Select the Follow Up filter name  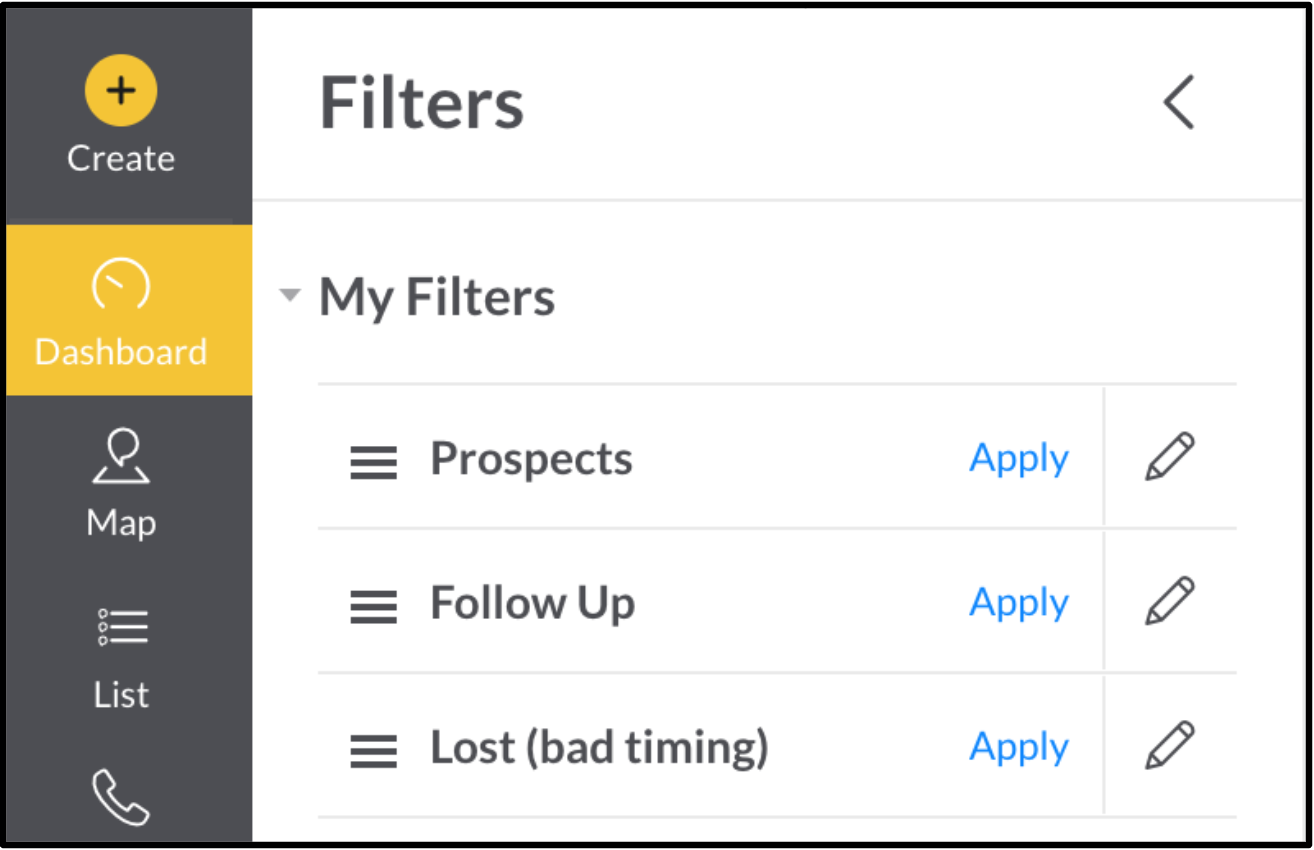[532, 603]
